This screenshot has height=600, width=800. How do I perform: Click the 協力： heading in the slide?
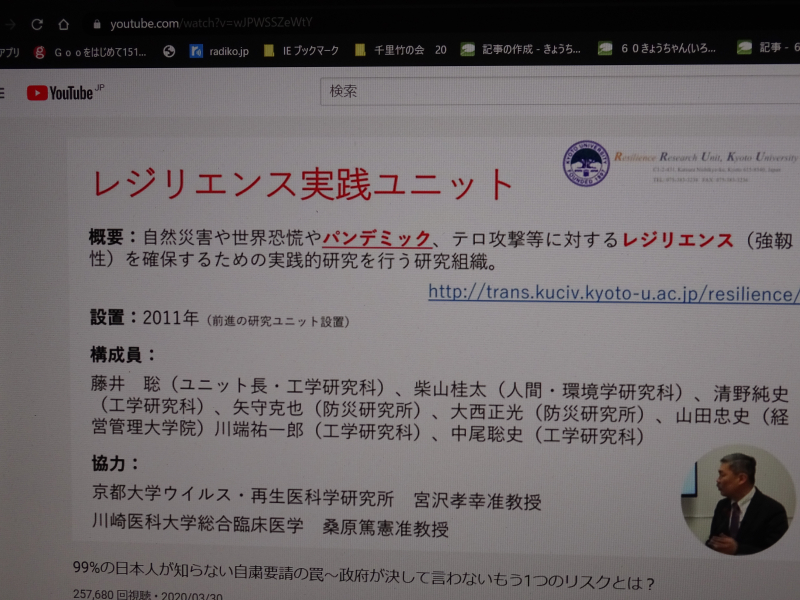[x=115, y=463]
